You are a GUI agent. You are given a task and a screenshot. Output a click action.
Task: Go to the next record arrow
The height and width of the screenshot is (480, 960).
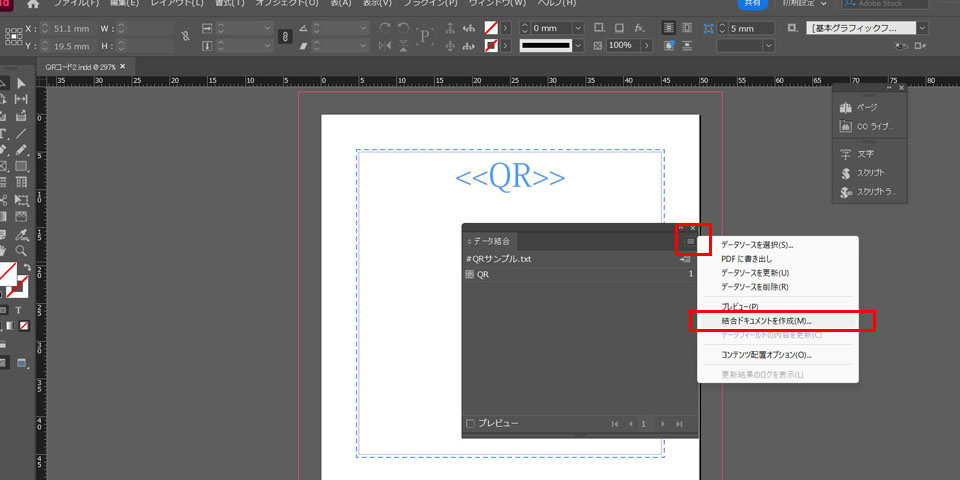(x=662, y=424)
